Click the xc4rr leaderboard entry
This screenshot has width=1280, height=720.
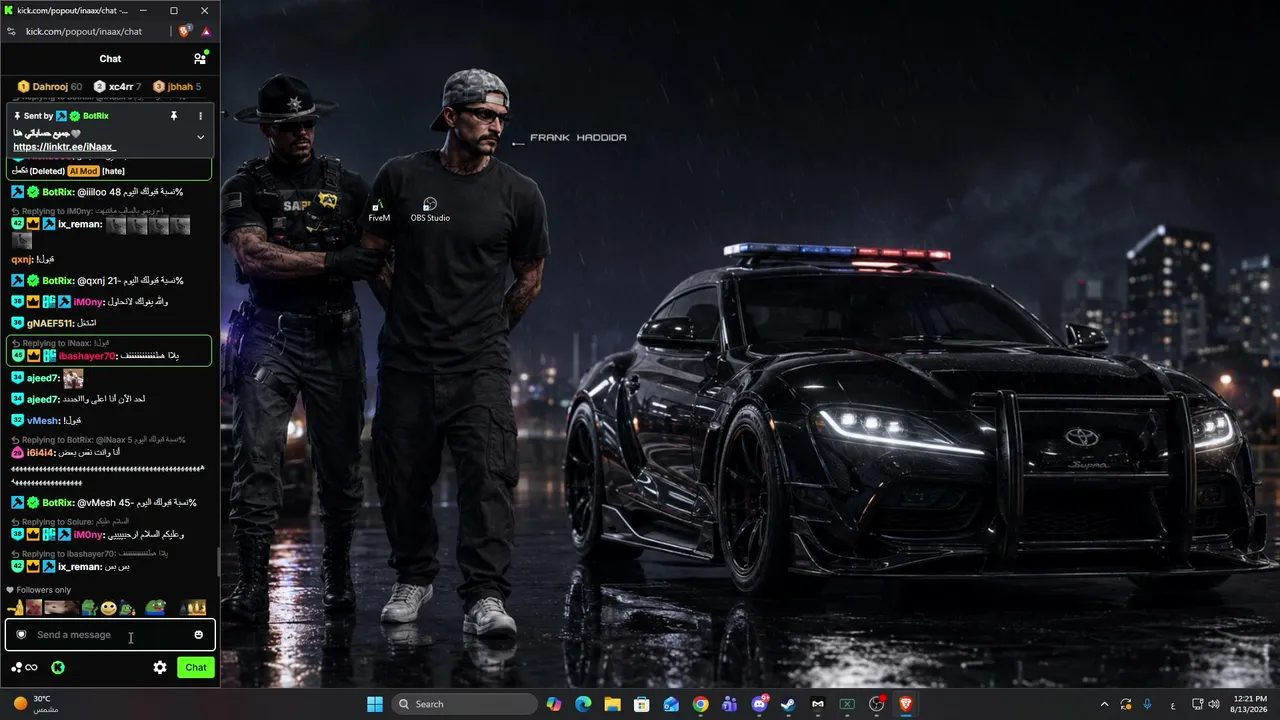117,87
